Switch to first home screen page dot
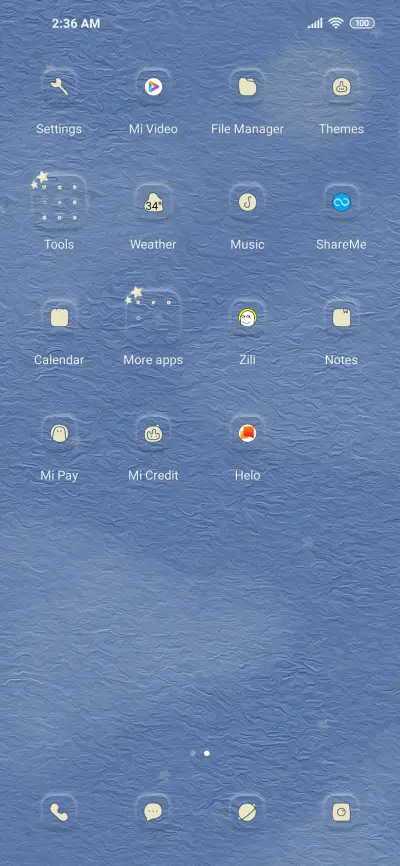 [193, 753]
